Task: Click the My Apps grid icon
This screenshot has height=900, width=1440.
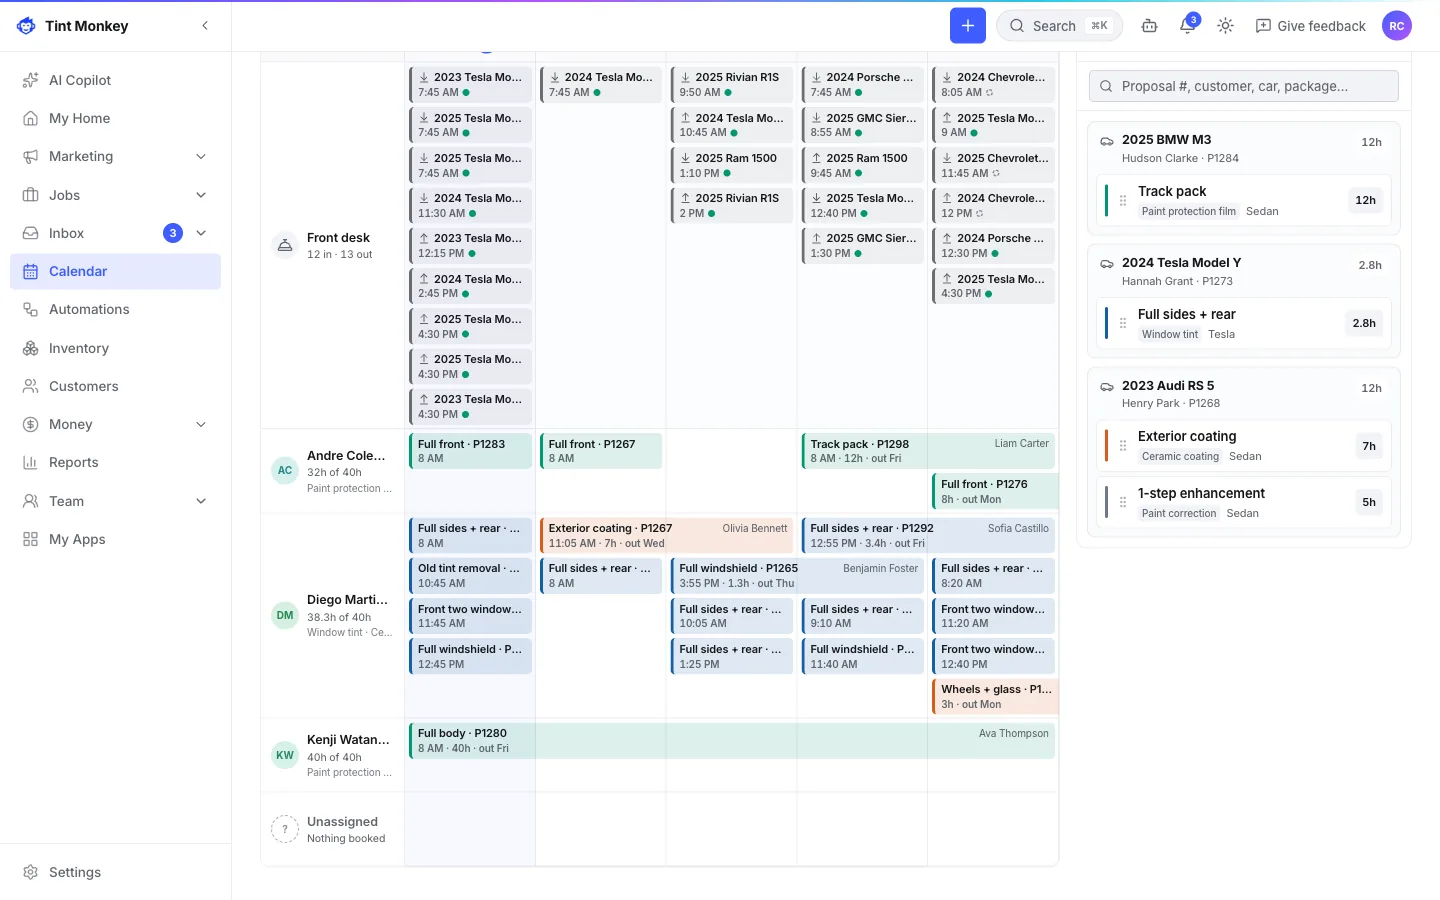Action: pos(30,539)
